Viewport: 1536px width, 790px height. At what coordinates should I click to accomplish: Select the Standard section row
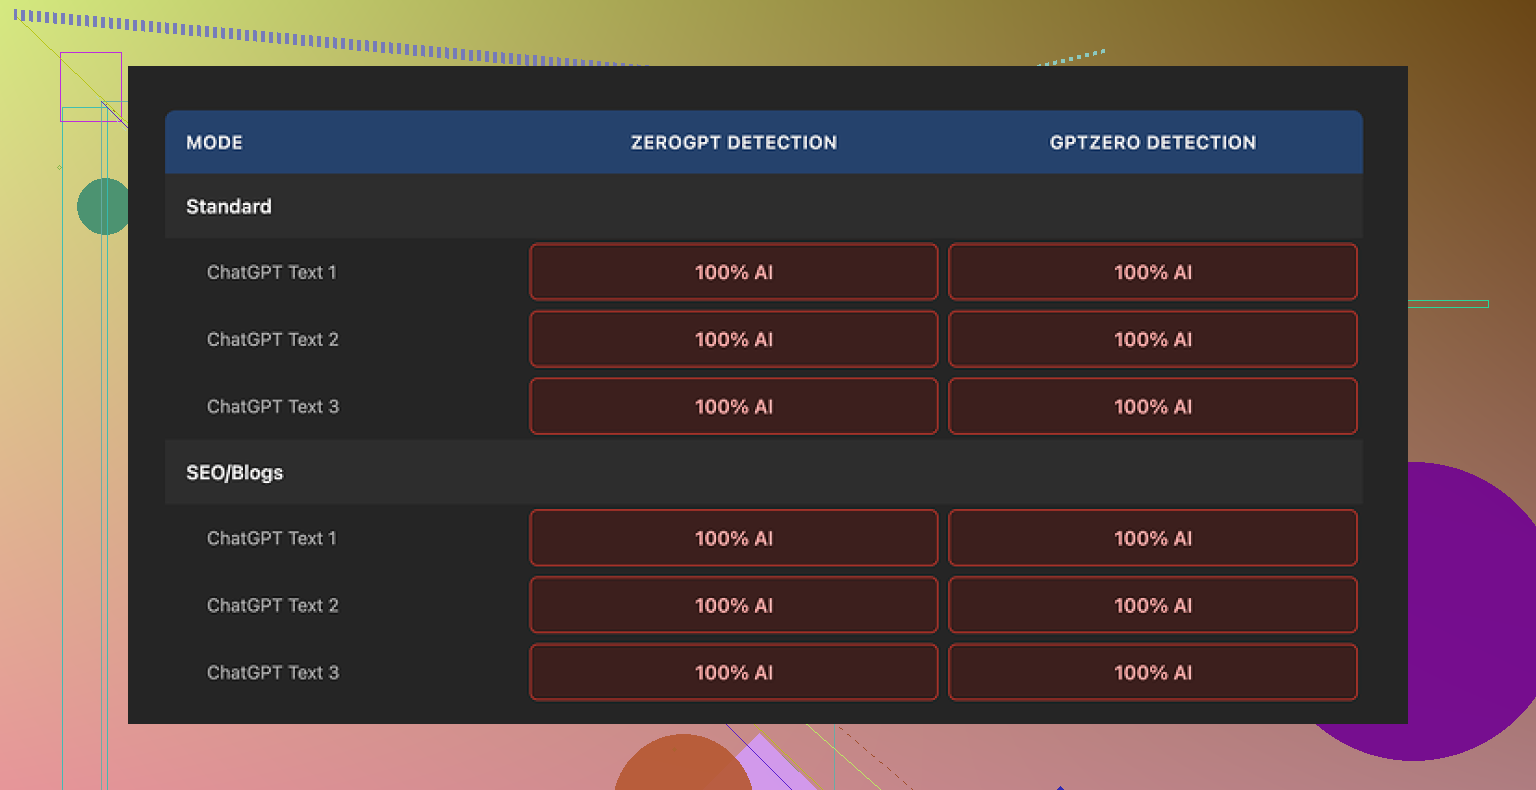click(229, 206)
